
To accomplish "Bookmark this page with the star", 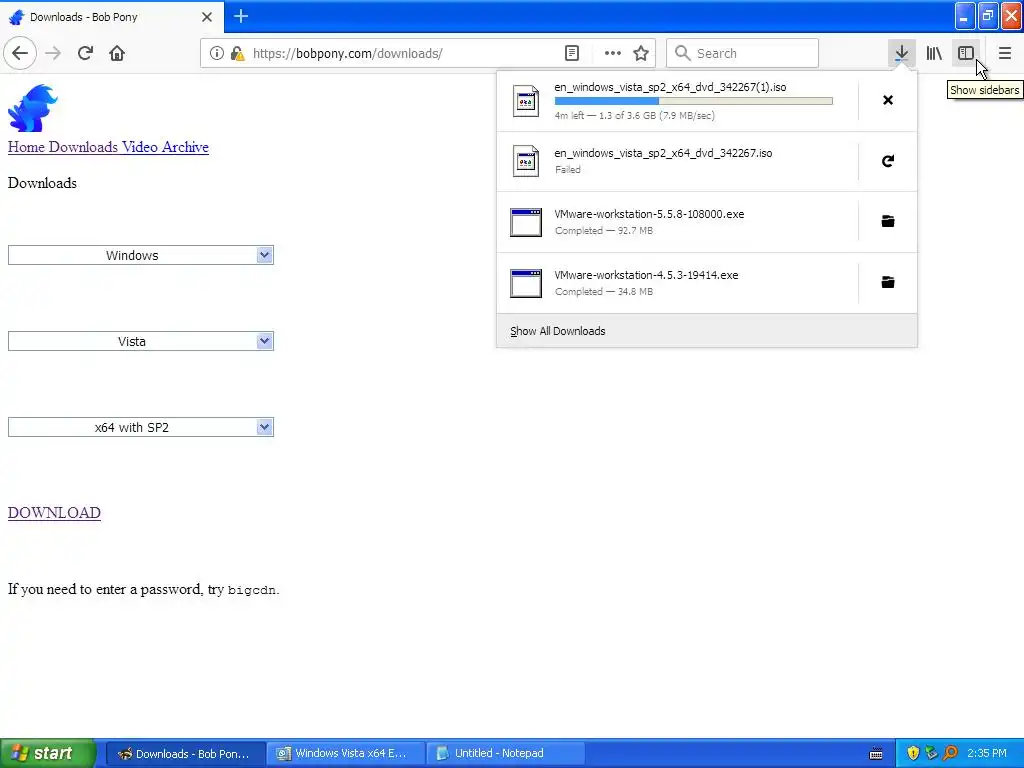I will coord(641,54).
